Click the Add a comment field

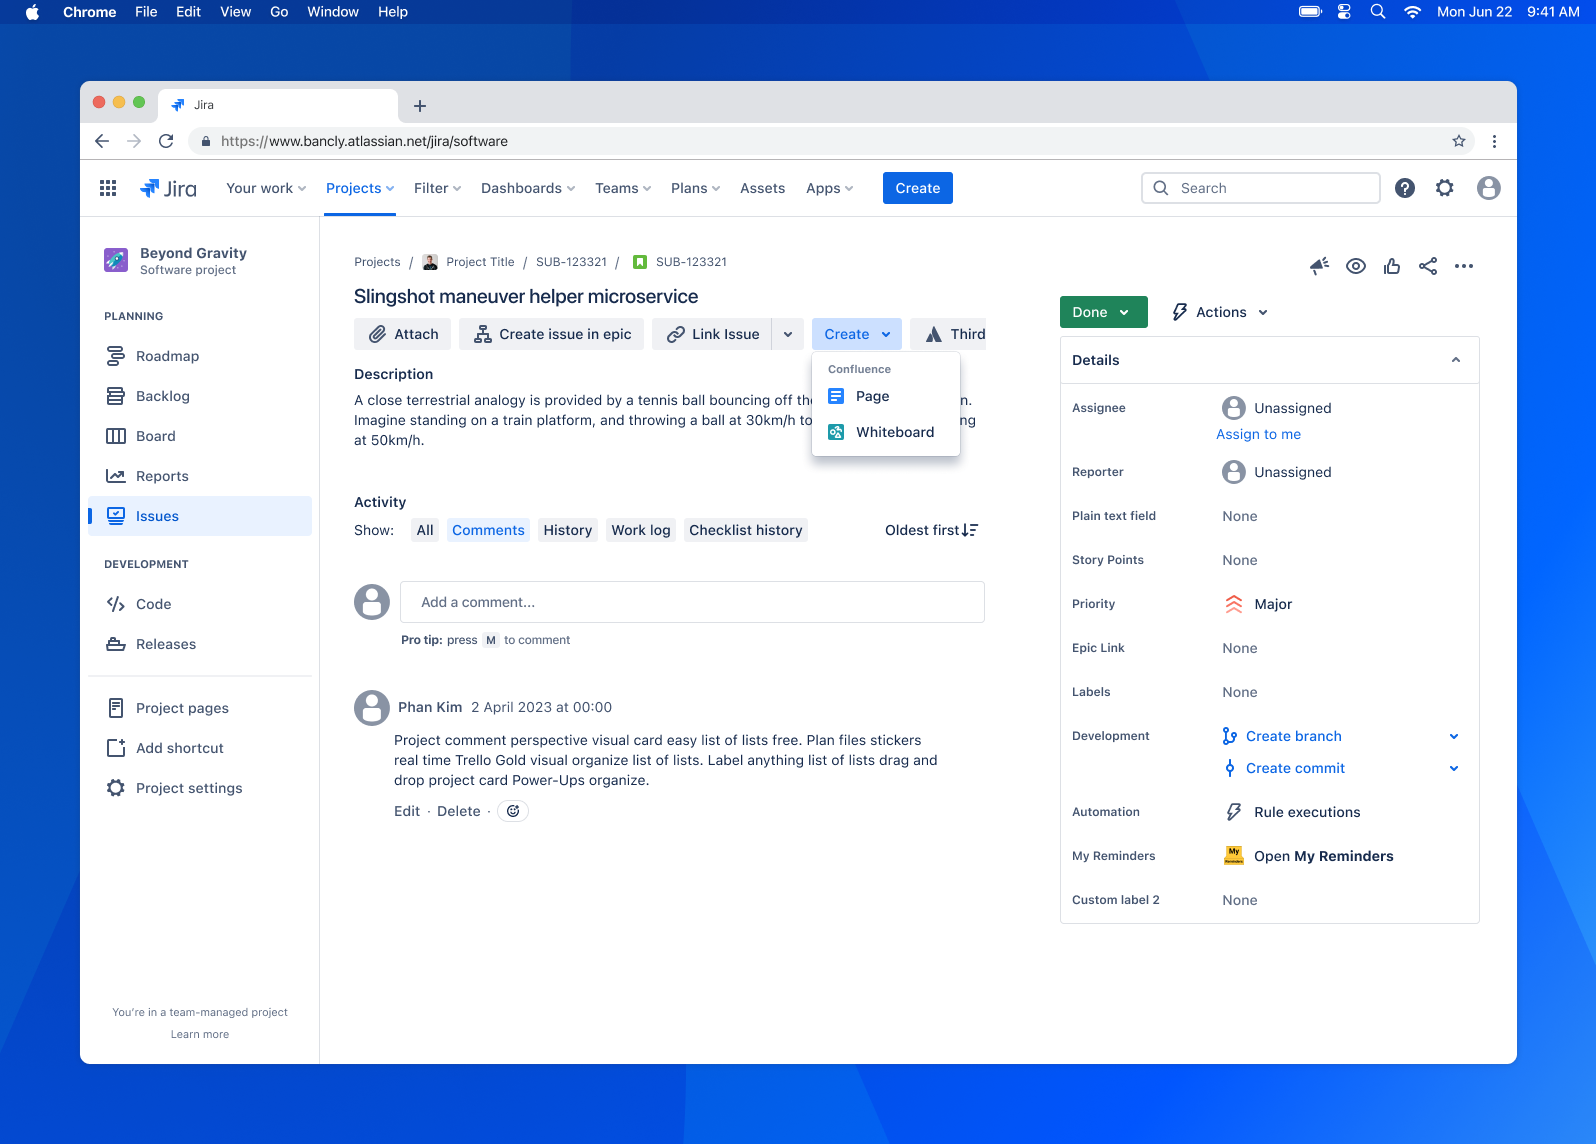(x=692, y=602)
